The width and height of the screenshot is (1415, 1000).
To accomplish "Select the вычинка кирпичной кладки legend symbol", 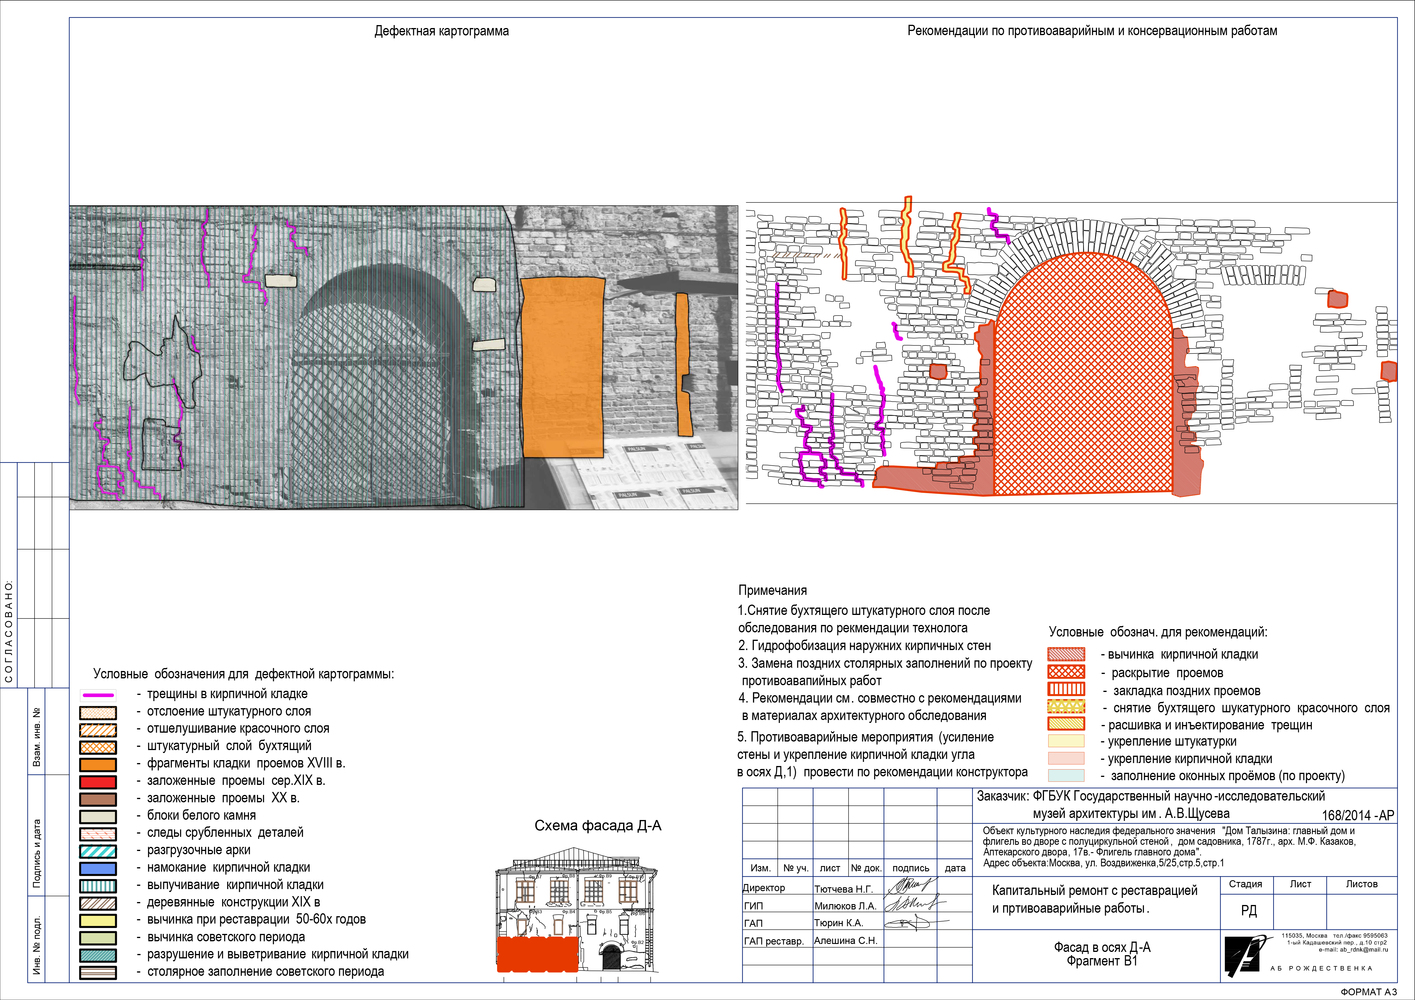I will (1065, 654).
